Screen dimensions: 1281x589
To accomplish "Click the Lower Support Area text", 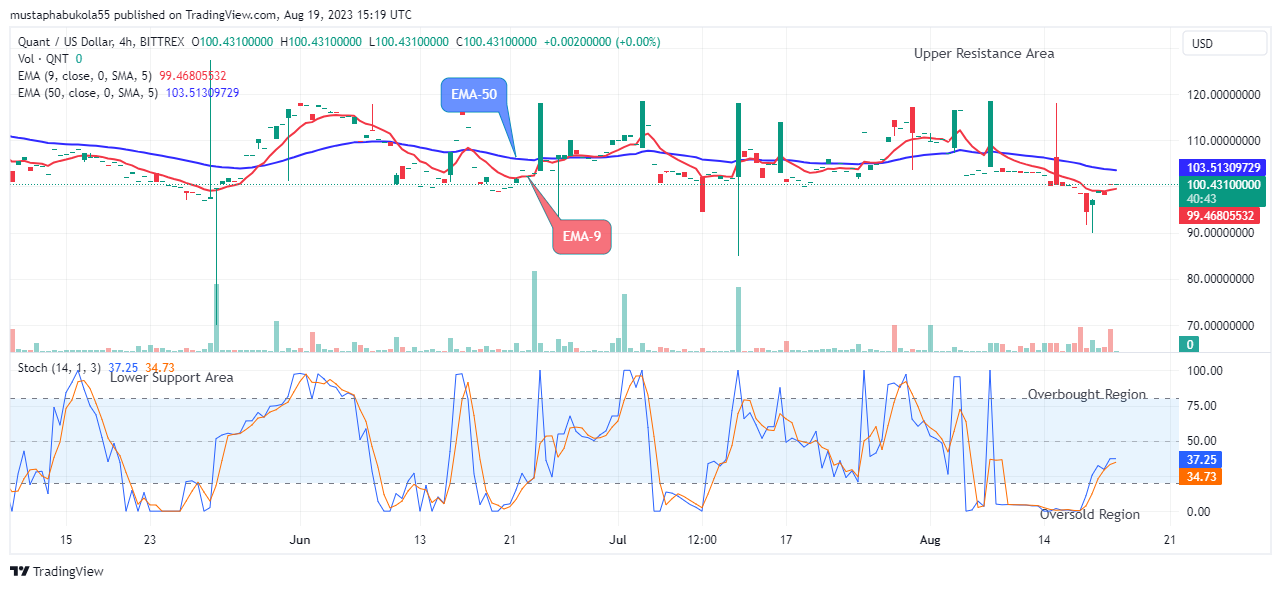I will click(x=171, y=377).
